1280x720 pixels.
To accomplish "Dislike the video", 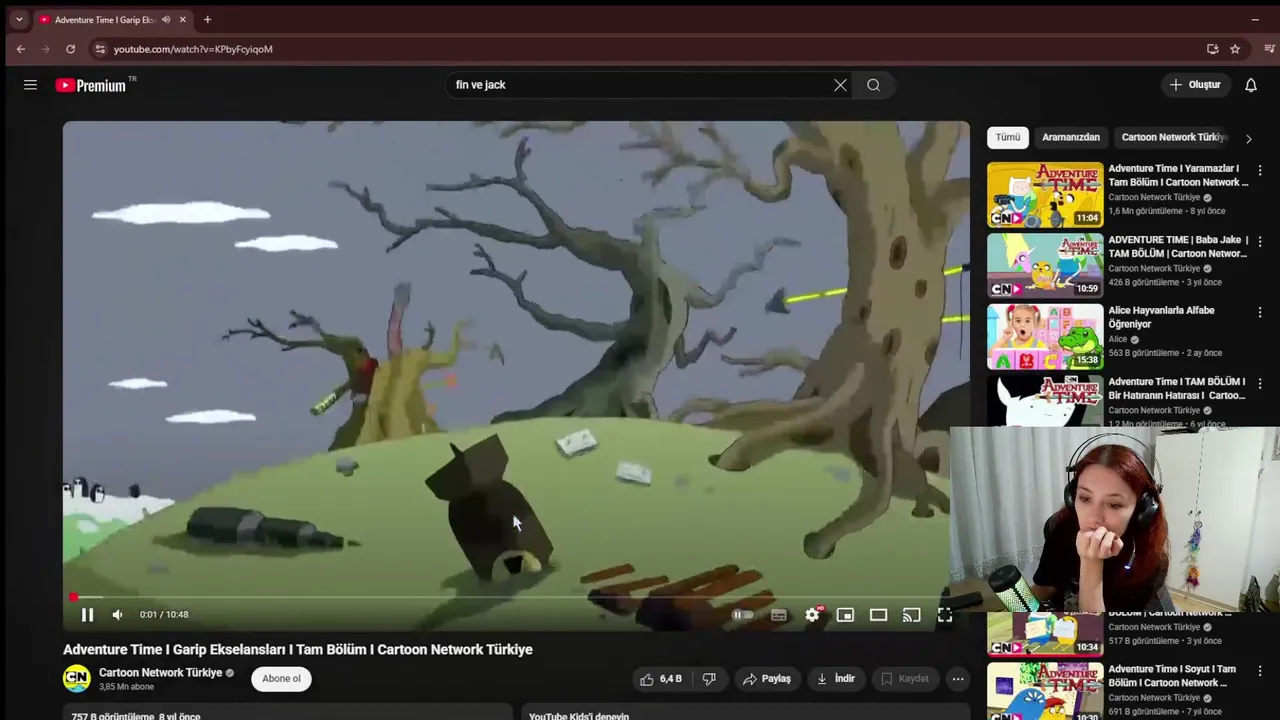I will point(709,679).
